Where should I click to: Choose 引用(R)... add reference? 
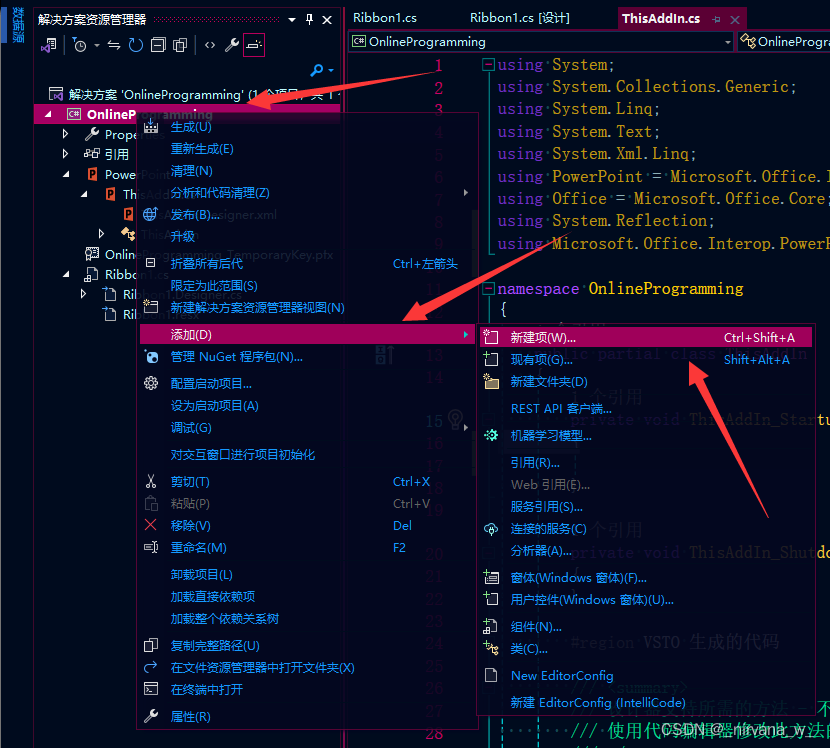(x=535, y=463)
